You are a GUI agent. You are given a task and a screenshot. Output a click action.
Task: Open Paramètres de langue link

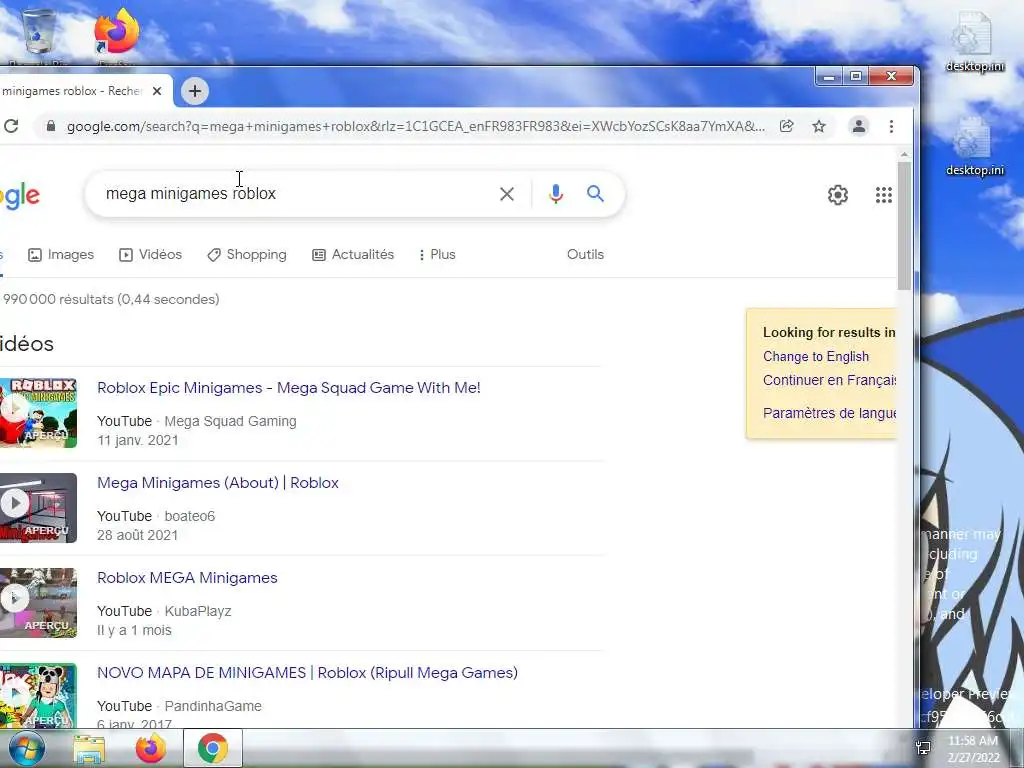829,413
